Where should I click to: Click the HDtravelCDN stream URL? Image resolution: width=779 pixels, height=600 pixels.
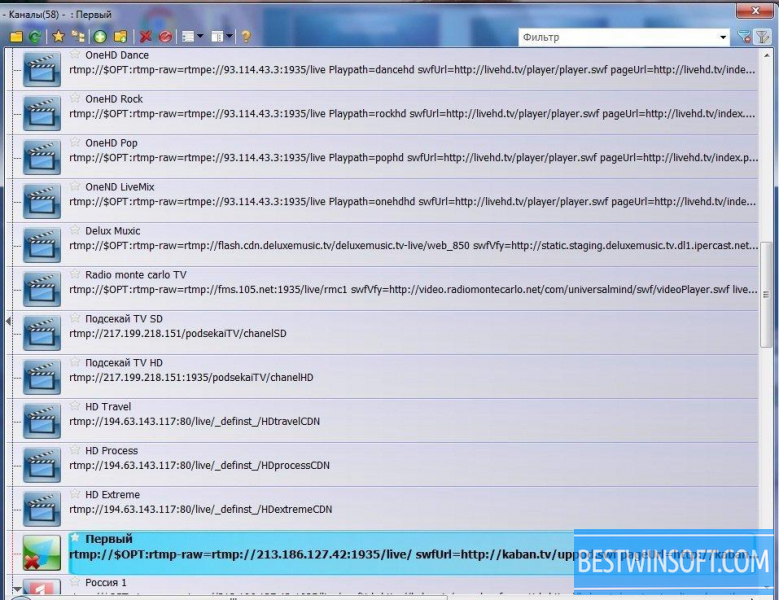194,421
